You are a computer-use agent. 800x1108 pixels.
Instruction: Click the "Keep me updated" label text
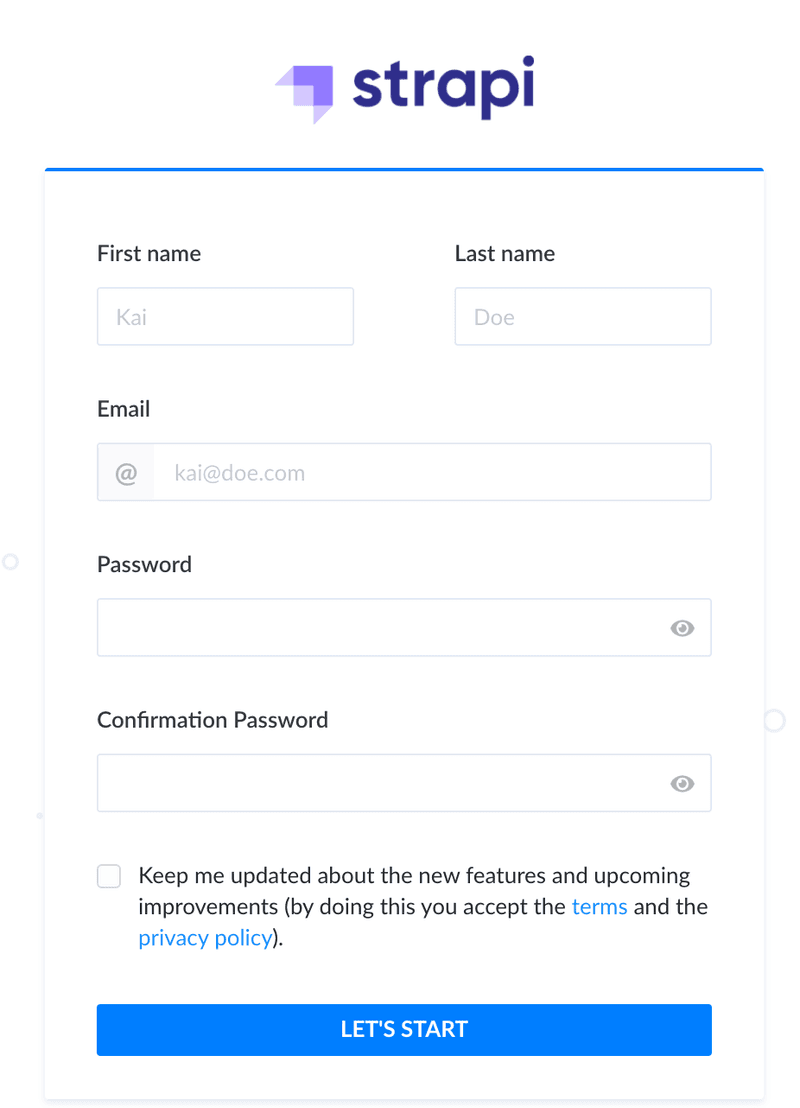click(x=414, y=876)
